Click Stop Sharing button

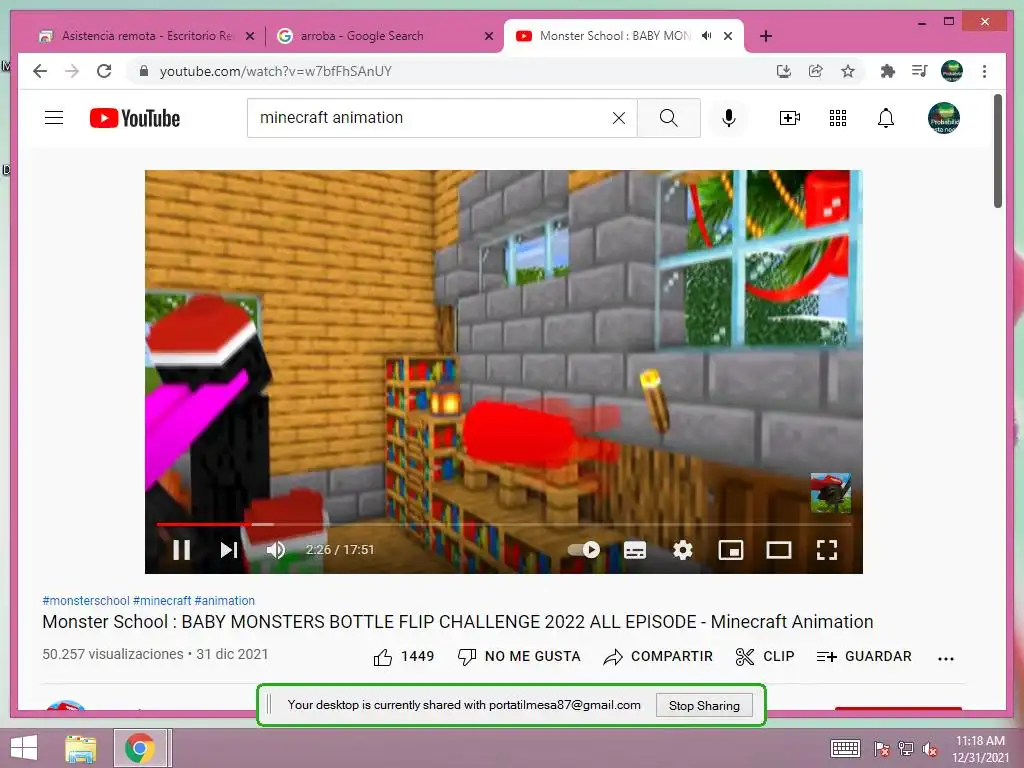coord(704,705)
